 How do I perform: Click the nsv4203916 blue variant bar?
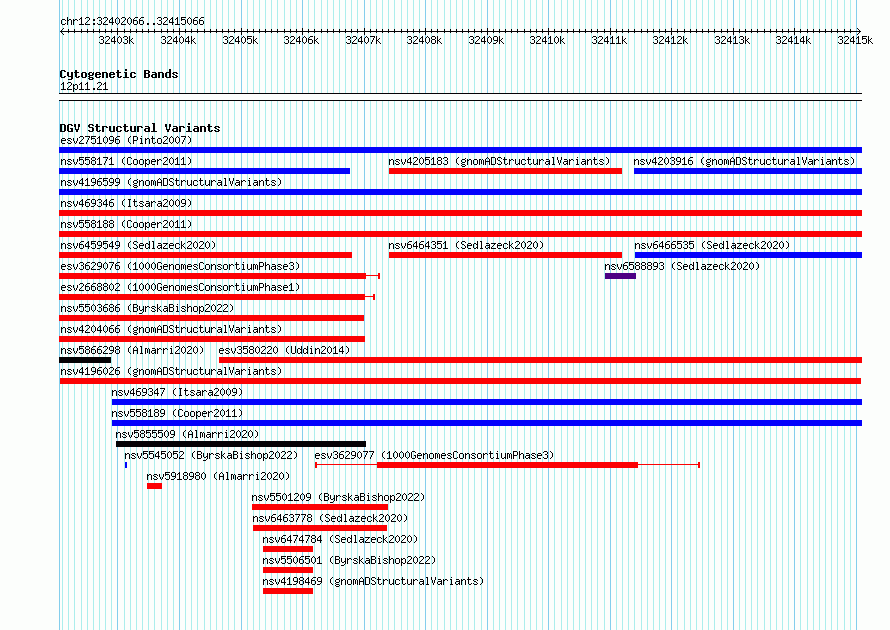tap(748, 171)
